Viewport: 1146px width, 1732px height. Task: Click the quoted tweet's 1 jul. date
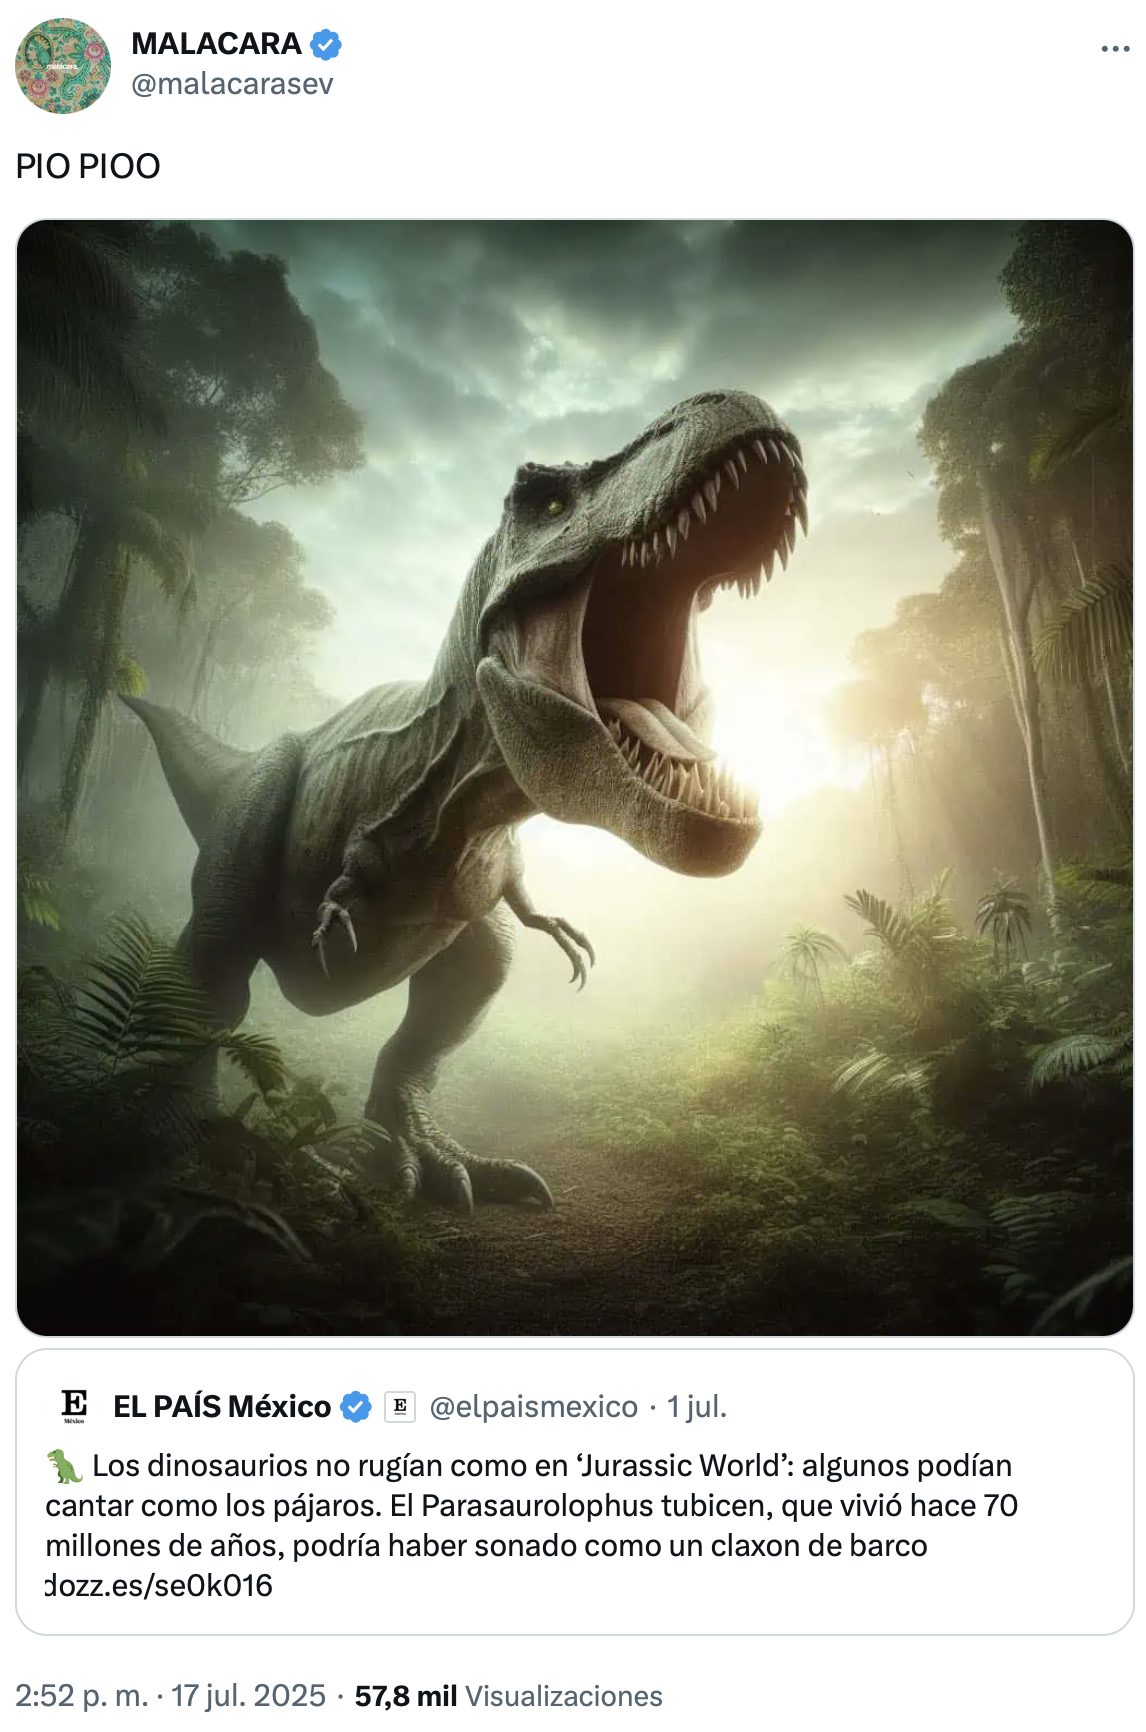[x=696, y=1407]
